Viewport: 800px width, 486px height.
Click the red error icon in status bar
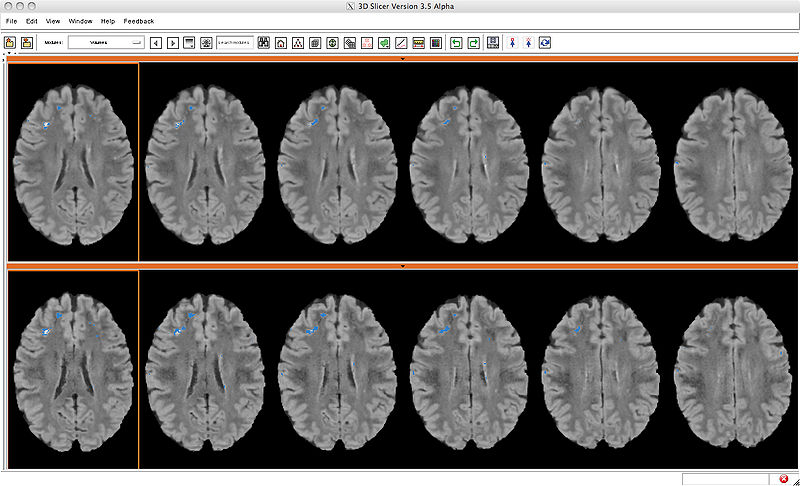[783, 479]
